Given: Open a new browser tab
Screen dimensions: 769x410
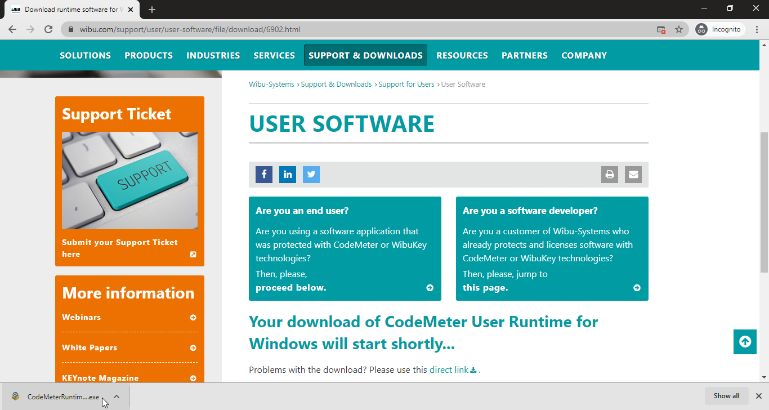Looking at the screenshot, I should coord(152,9).
